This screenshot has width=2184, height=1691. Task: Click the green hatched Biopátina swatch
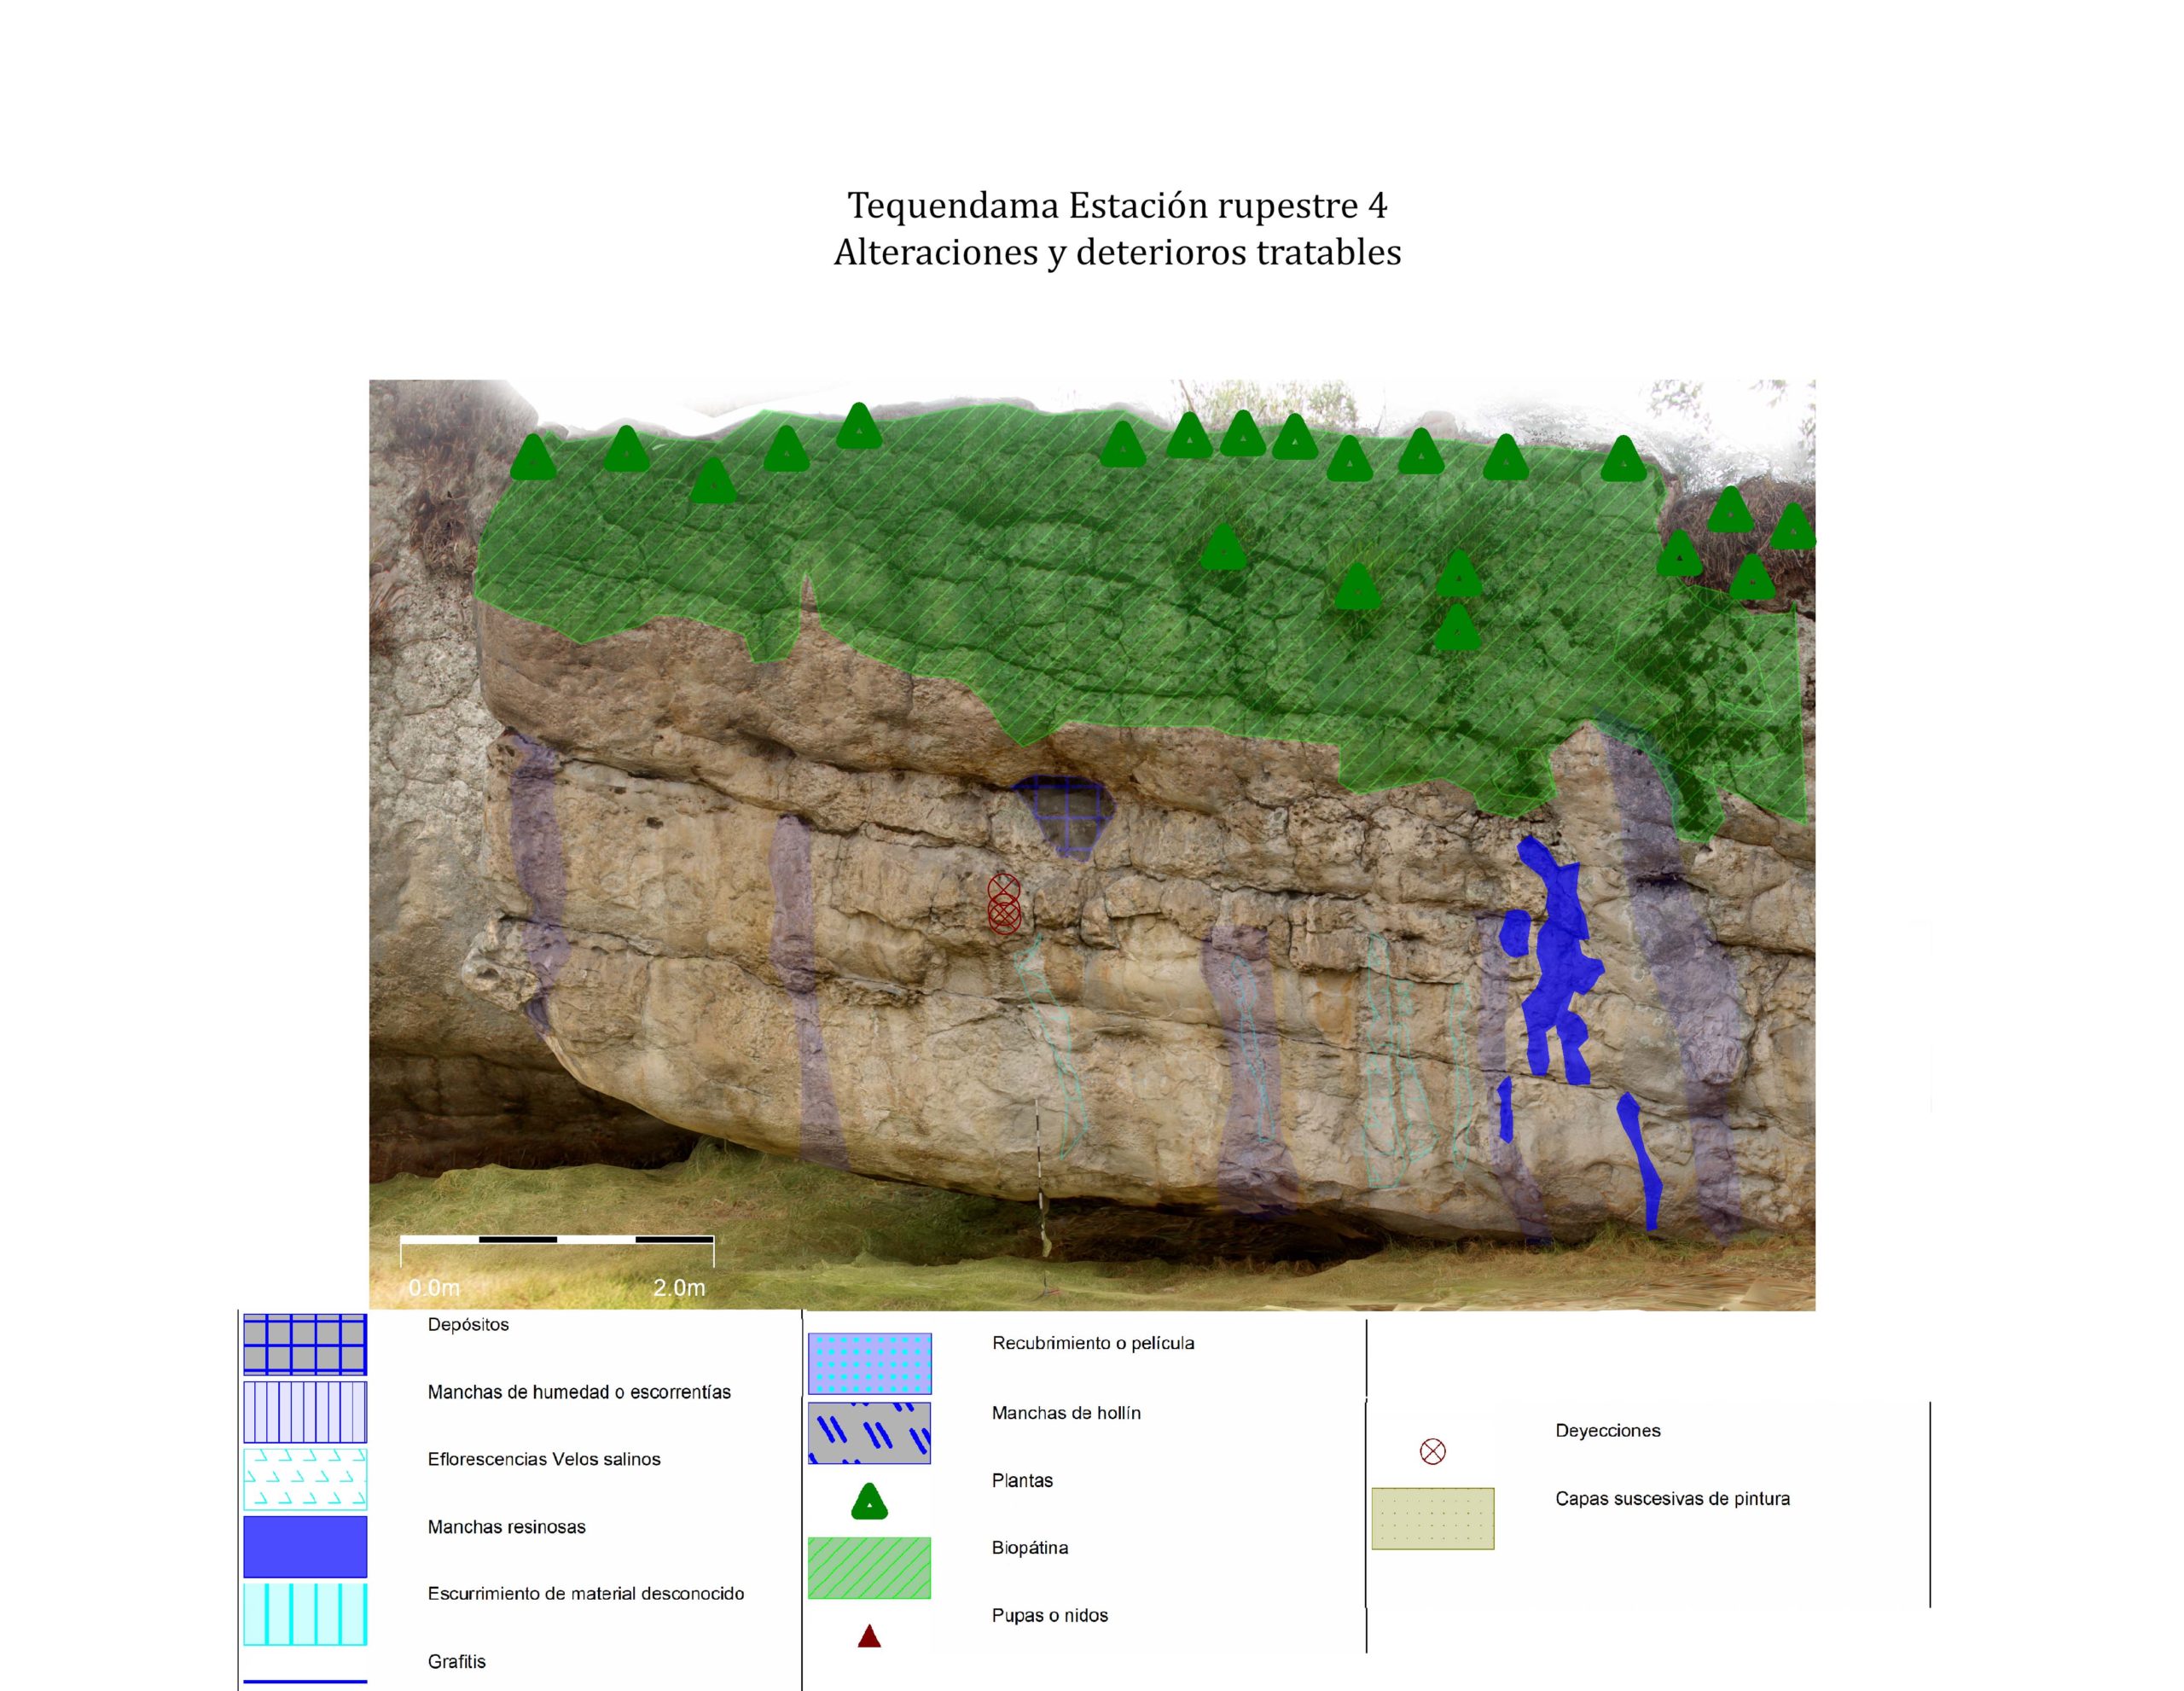click(x=869, y=1568)
